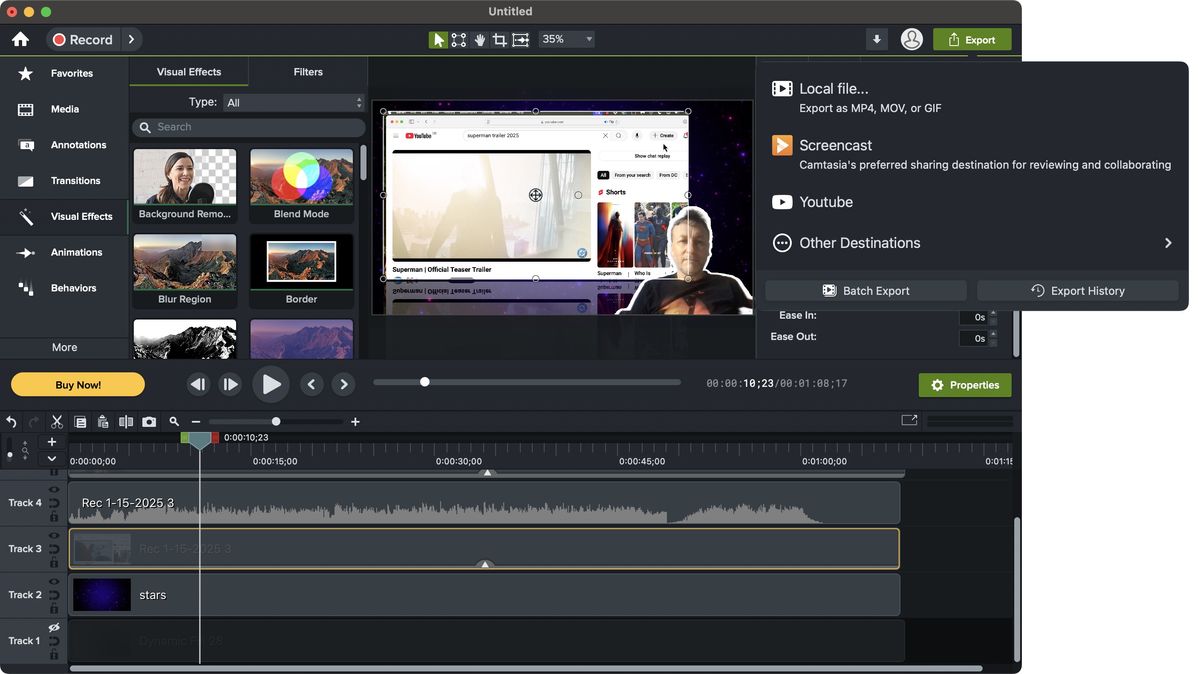The width and height of the screenshot is (1200, 674).
Task: Expand Other Destinations in the Export menu
Action: (858, 242)
